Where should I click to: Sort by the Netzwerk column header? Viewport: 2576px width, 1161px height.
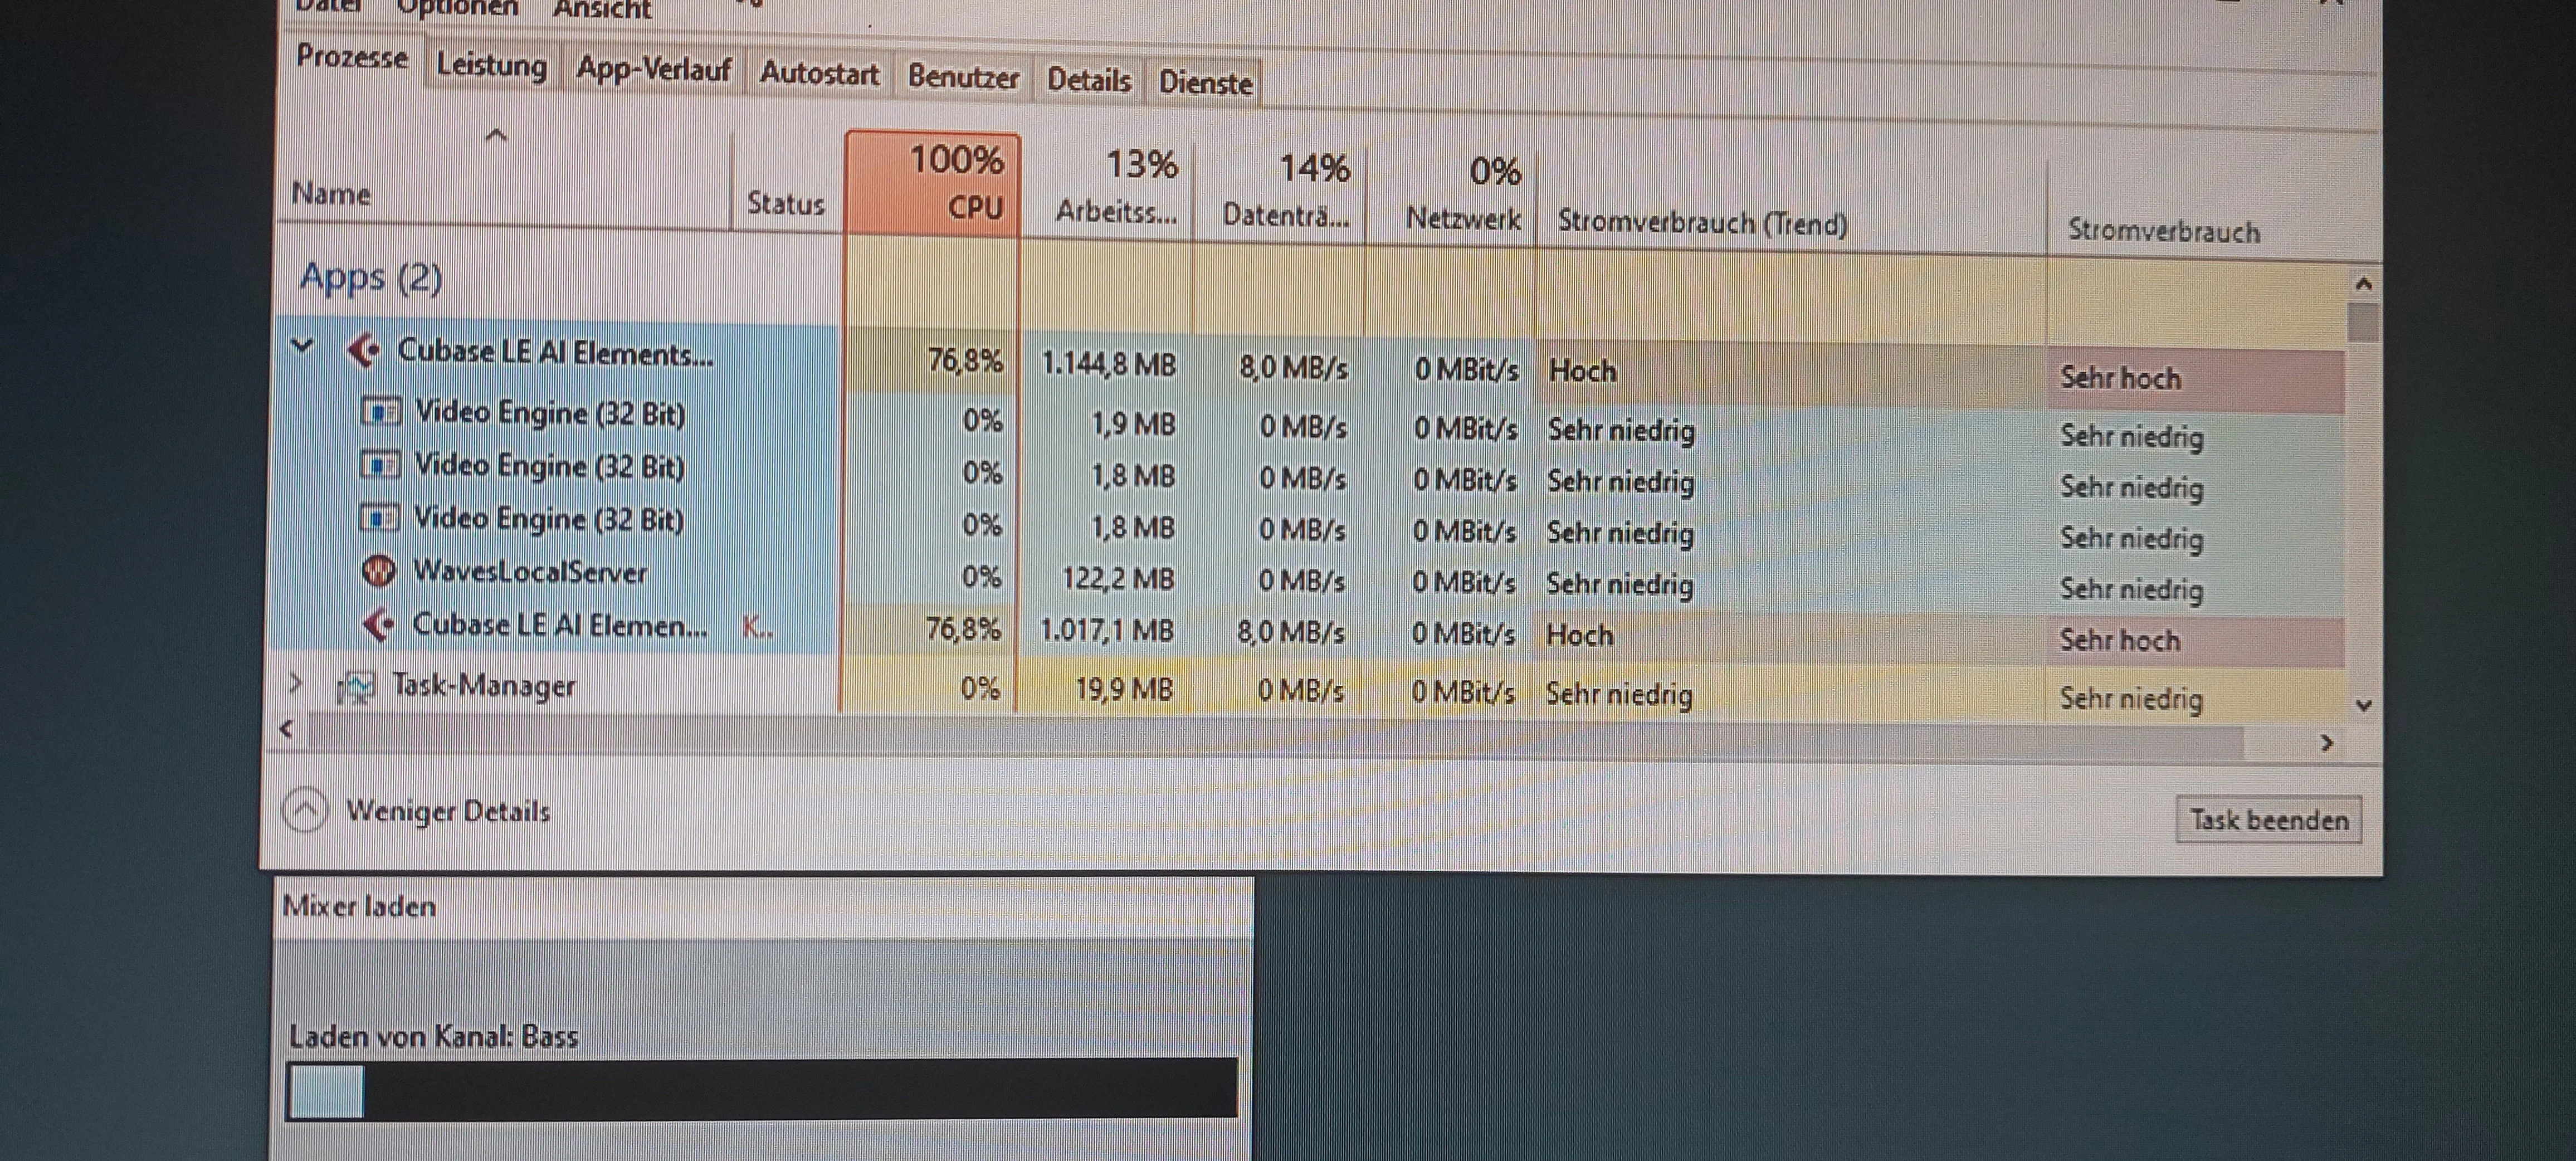click(1451, 195)
